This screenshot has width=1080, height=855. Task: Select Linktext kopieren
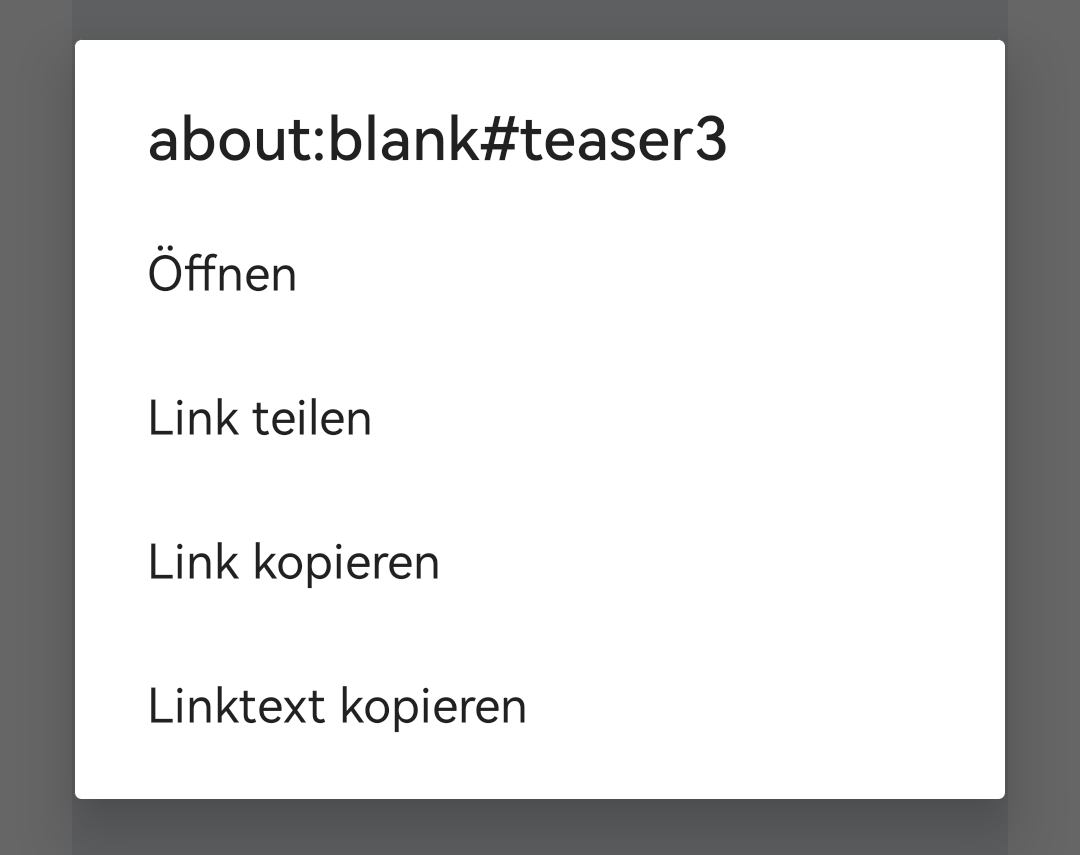(x=337, y=706)
